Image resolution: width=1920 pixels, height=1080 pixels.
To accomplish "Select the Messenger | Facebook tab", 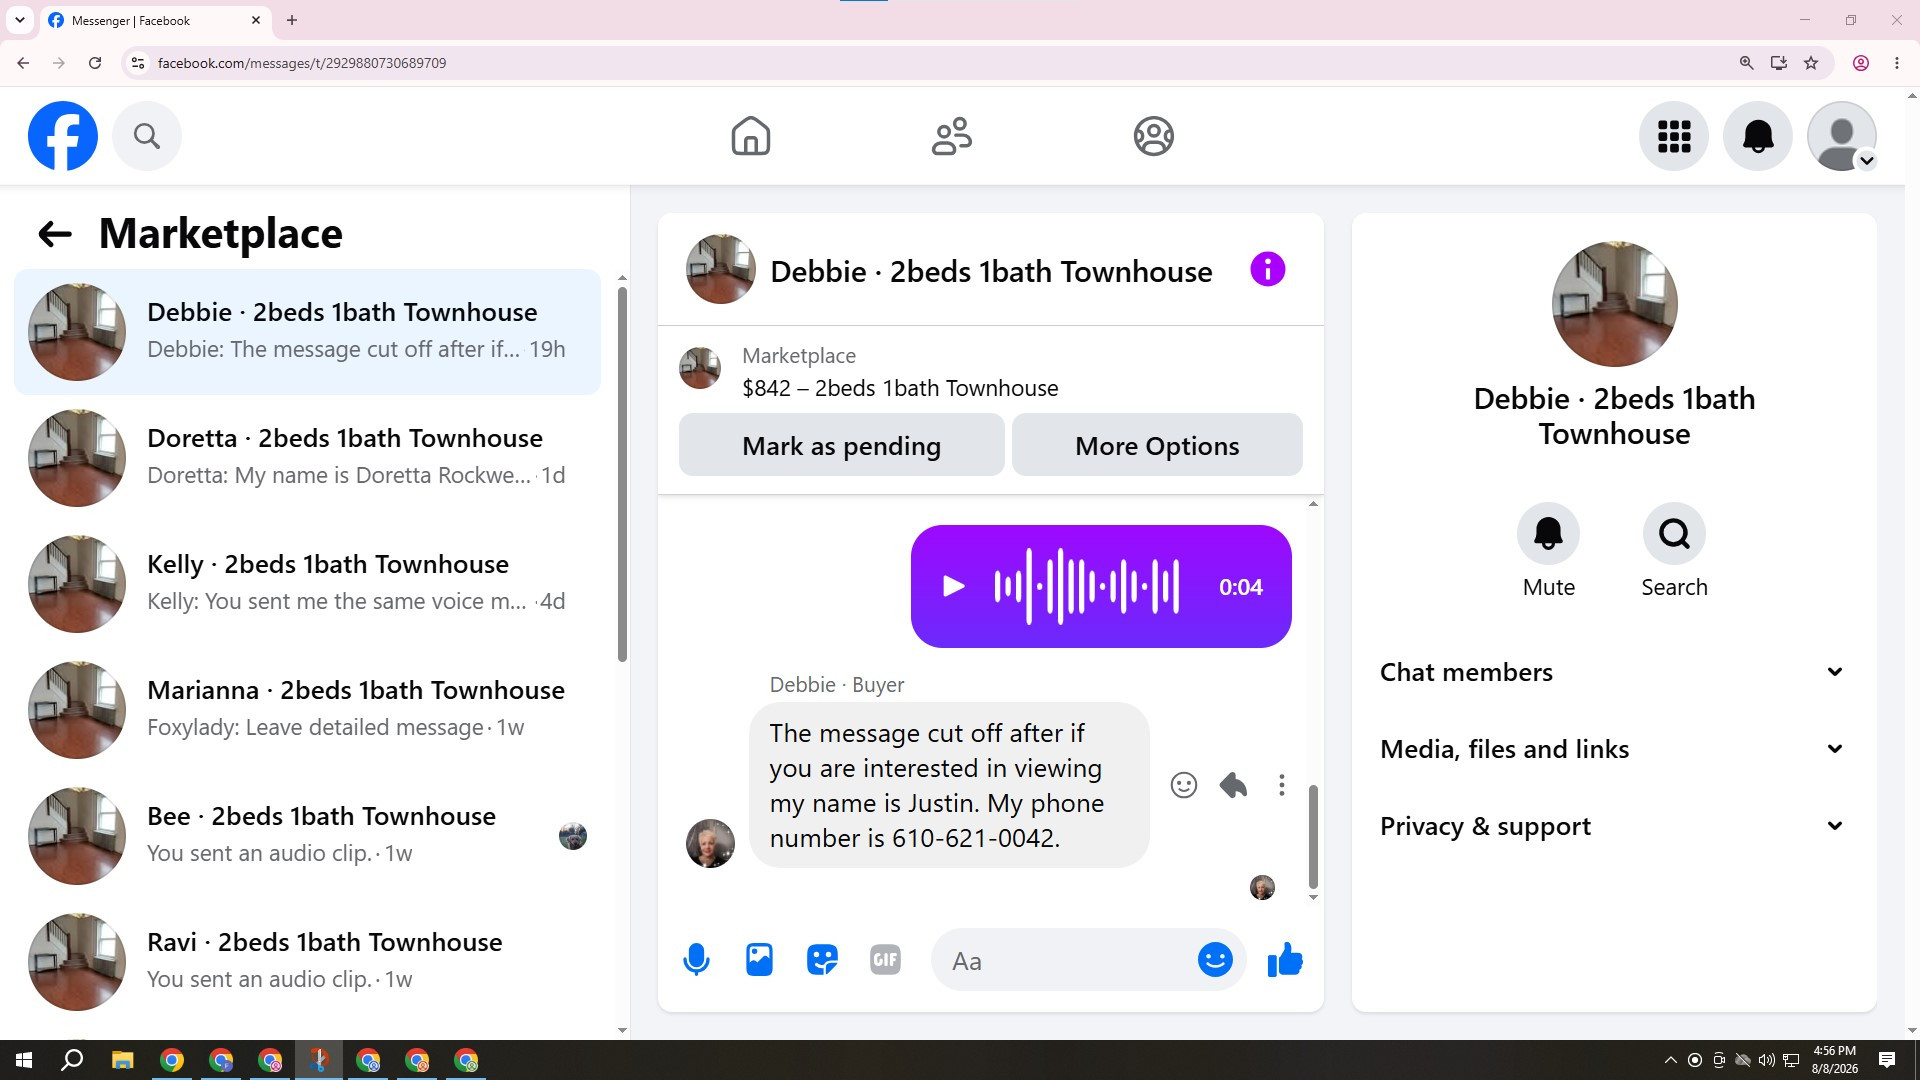I will (156, 20).
